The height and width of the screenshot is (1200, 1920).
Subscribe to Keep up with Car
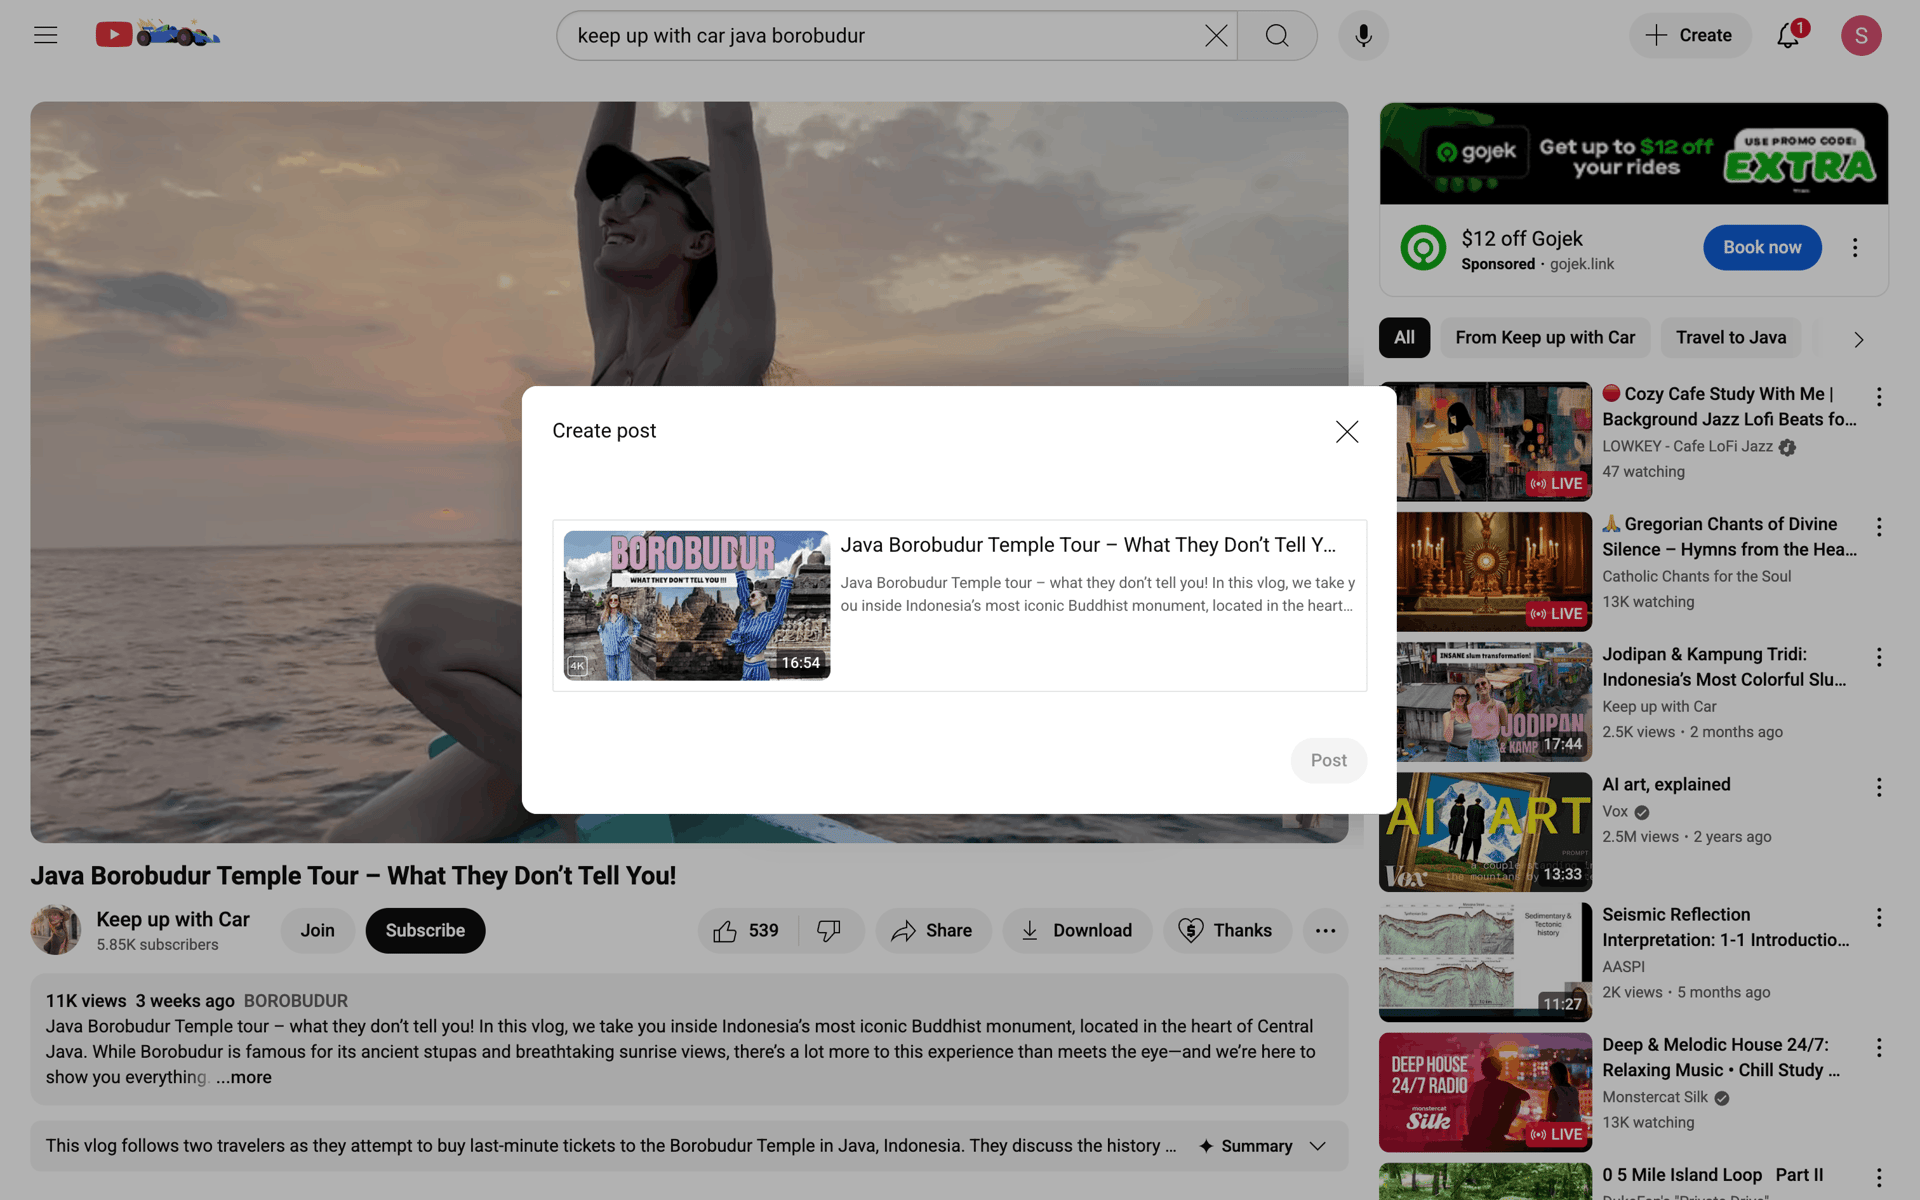(425, 931)
